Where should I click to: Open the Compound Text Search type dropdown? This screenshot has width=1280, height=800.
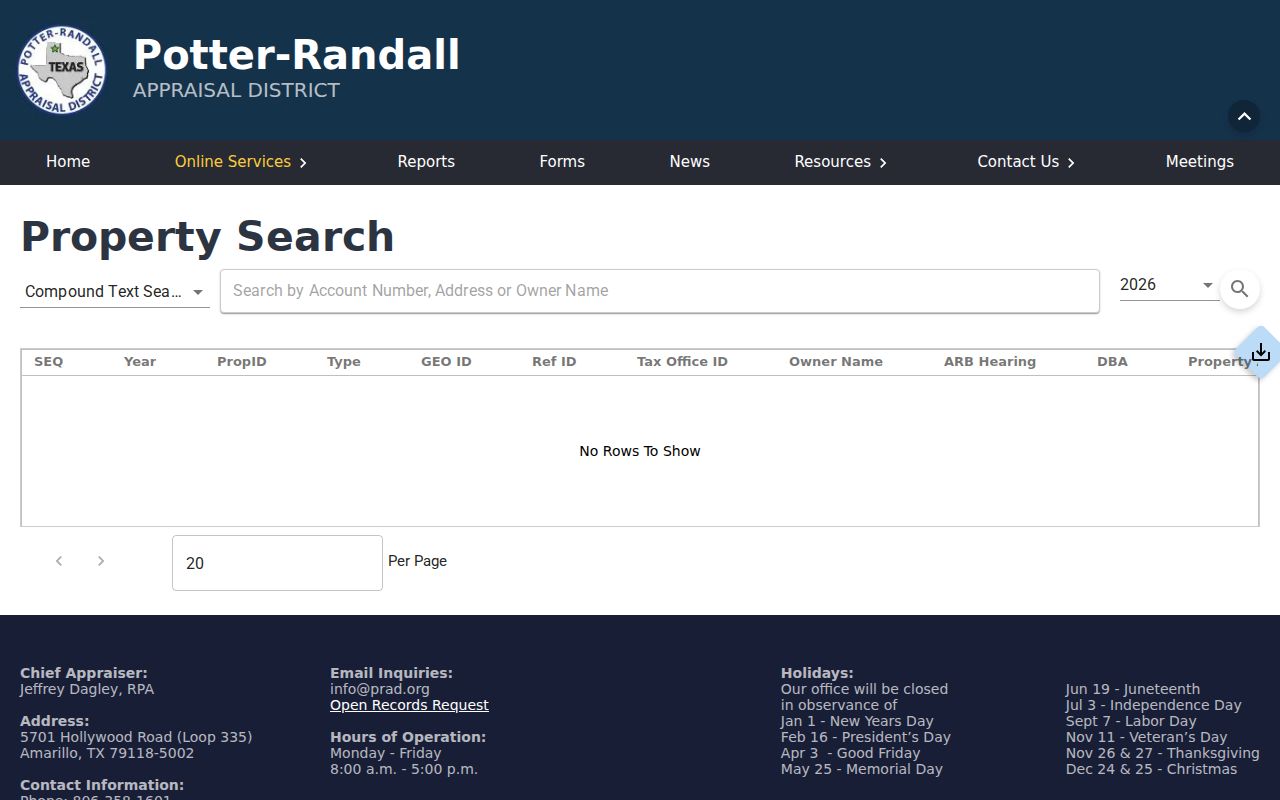pos(115,291)
